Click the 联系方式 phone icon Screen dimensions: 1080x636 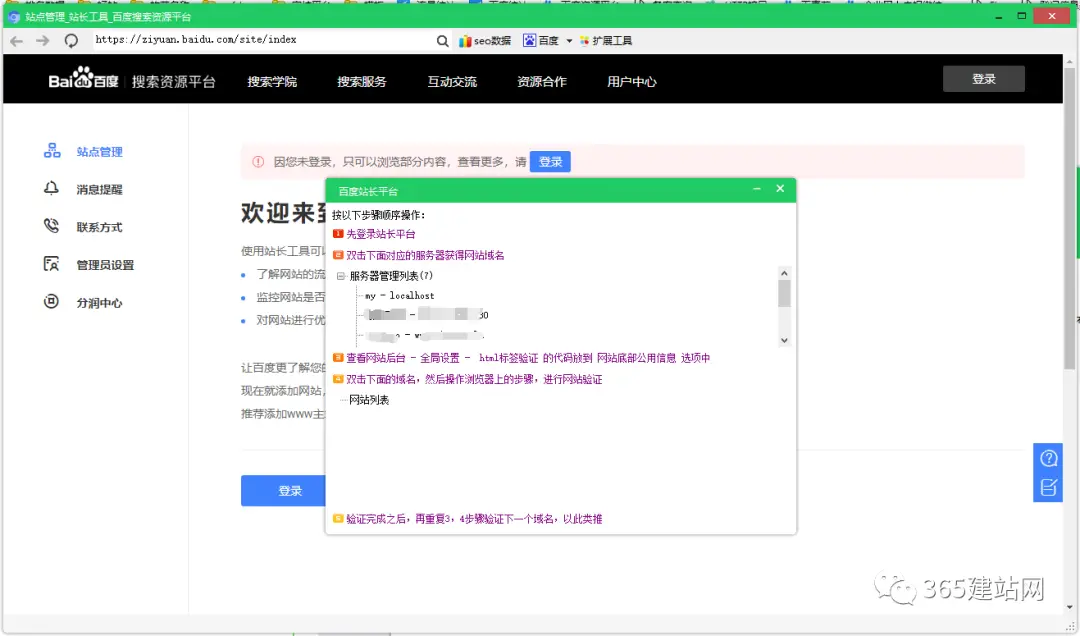pos(52,225)
